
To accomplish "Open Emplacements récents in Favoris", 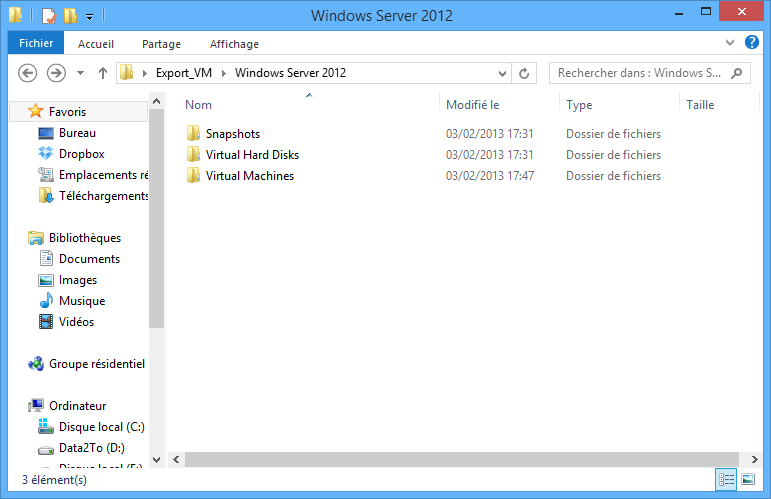I will (103, 175).
